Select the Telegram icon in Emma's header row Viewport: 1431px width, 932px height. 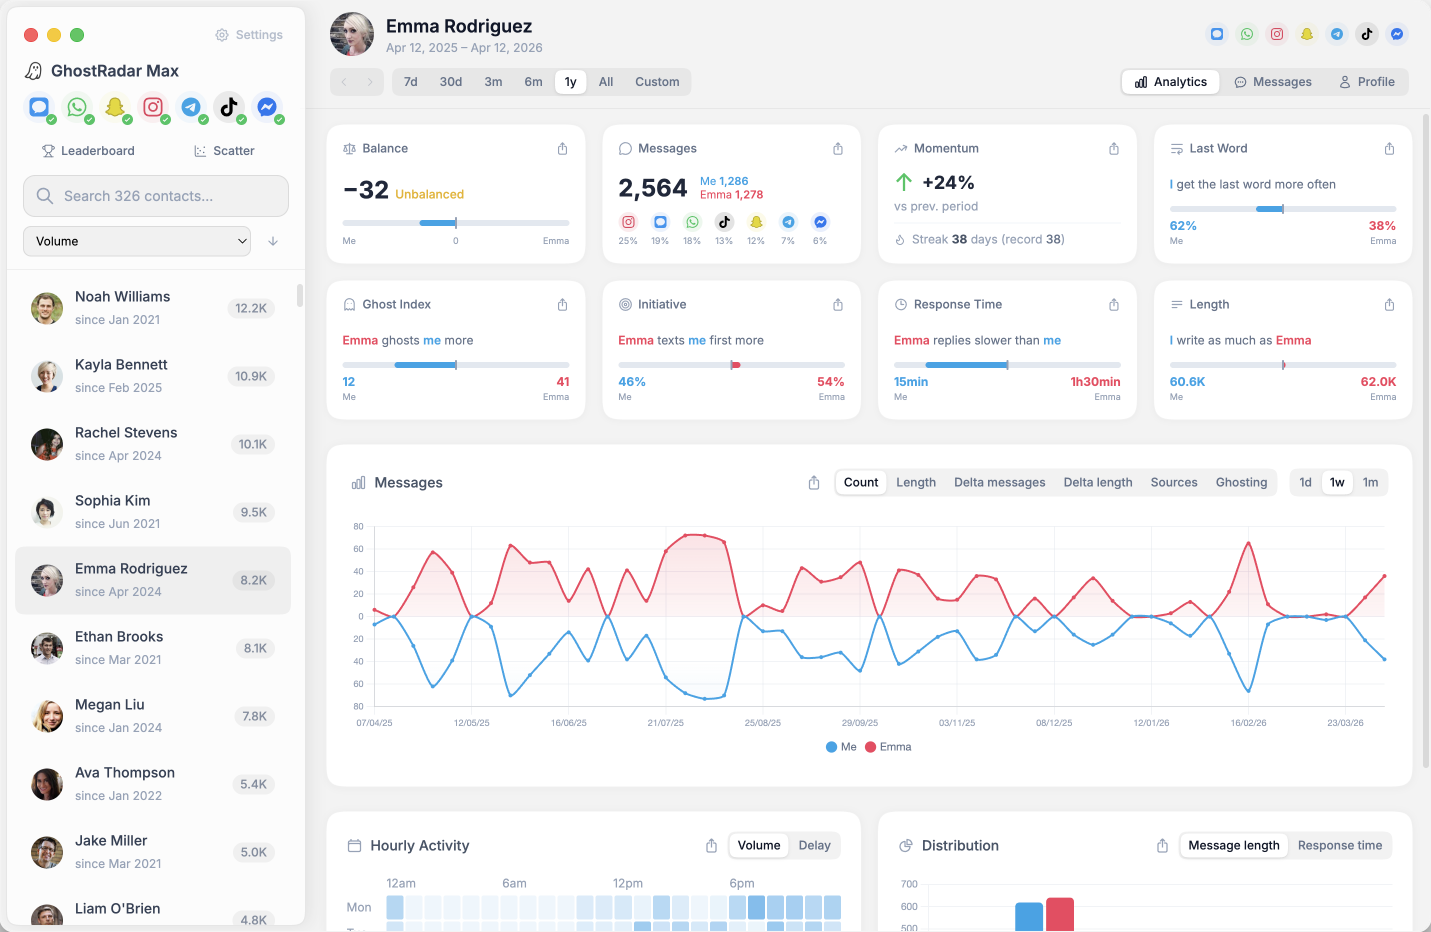(x=1337, y=33)
